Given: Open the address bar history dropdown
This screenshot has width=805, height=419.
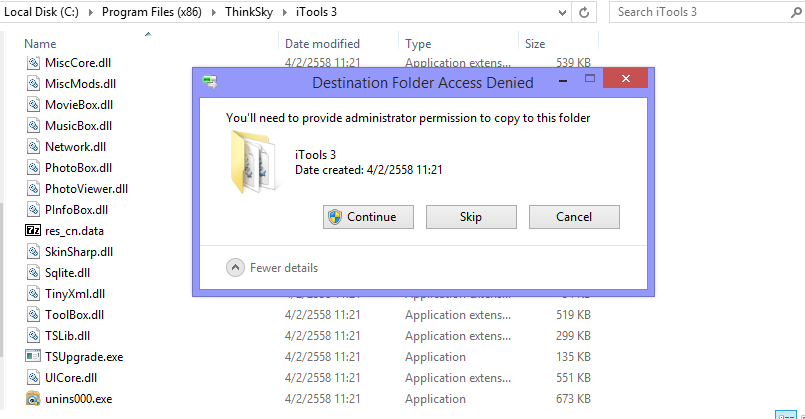Looking at the screenshot, I should (x=562, y=13).
